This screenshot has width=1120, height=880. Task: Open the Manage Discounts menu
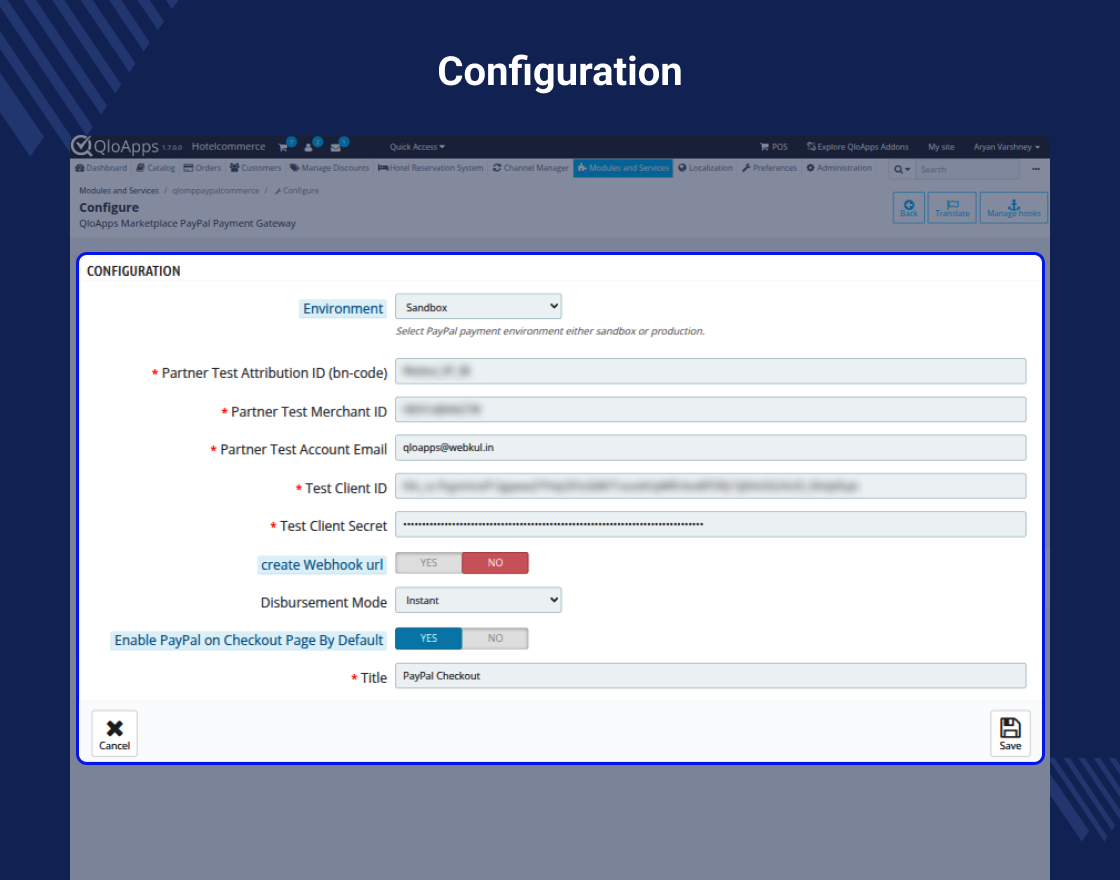(329, 169)
